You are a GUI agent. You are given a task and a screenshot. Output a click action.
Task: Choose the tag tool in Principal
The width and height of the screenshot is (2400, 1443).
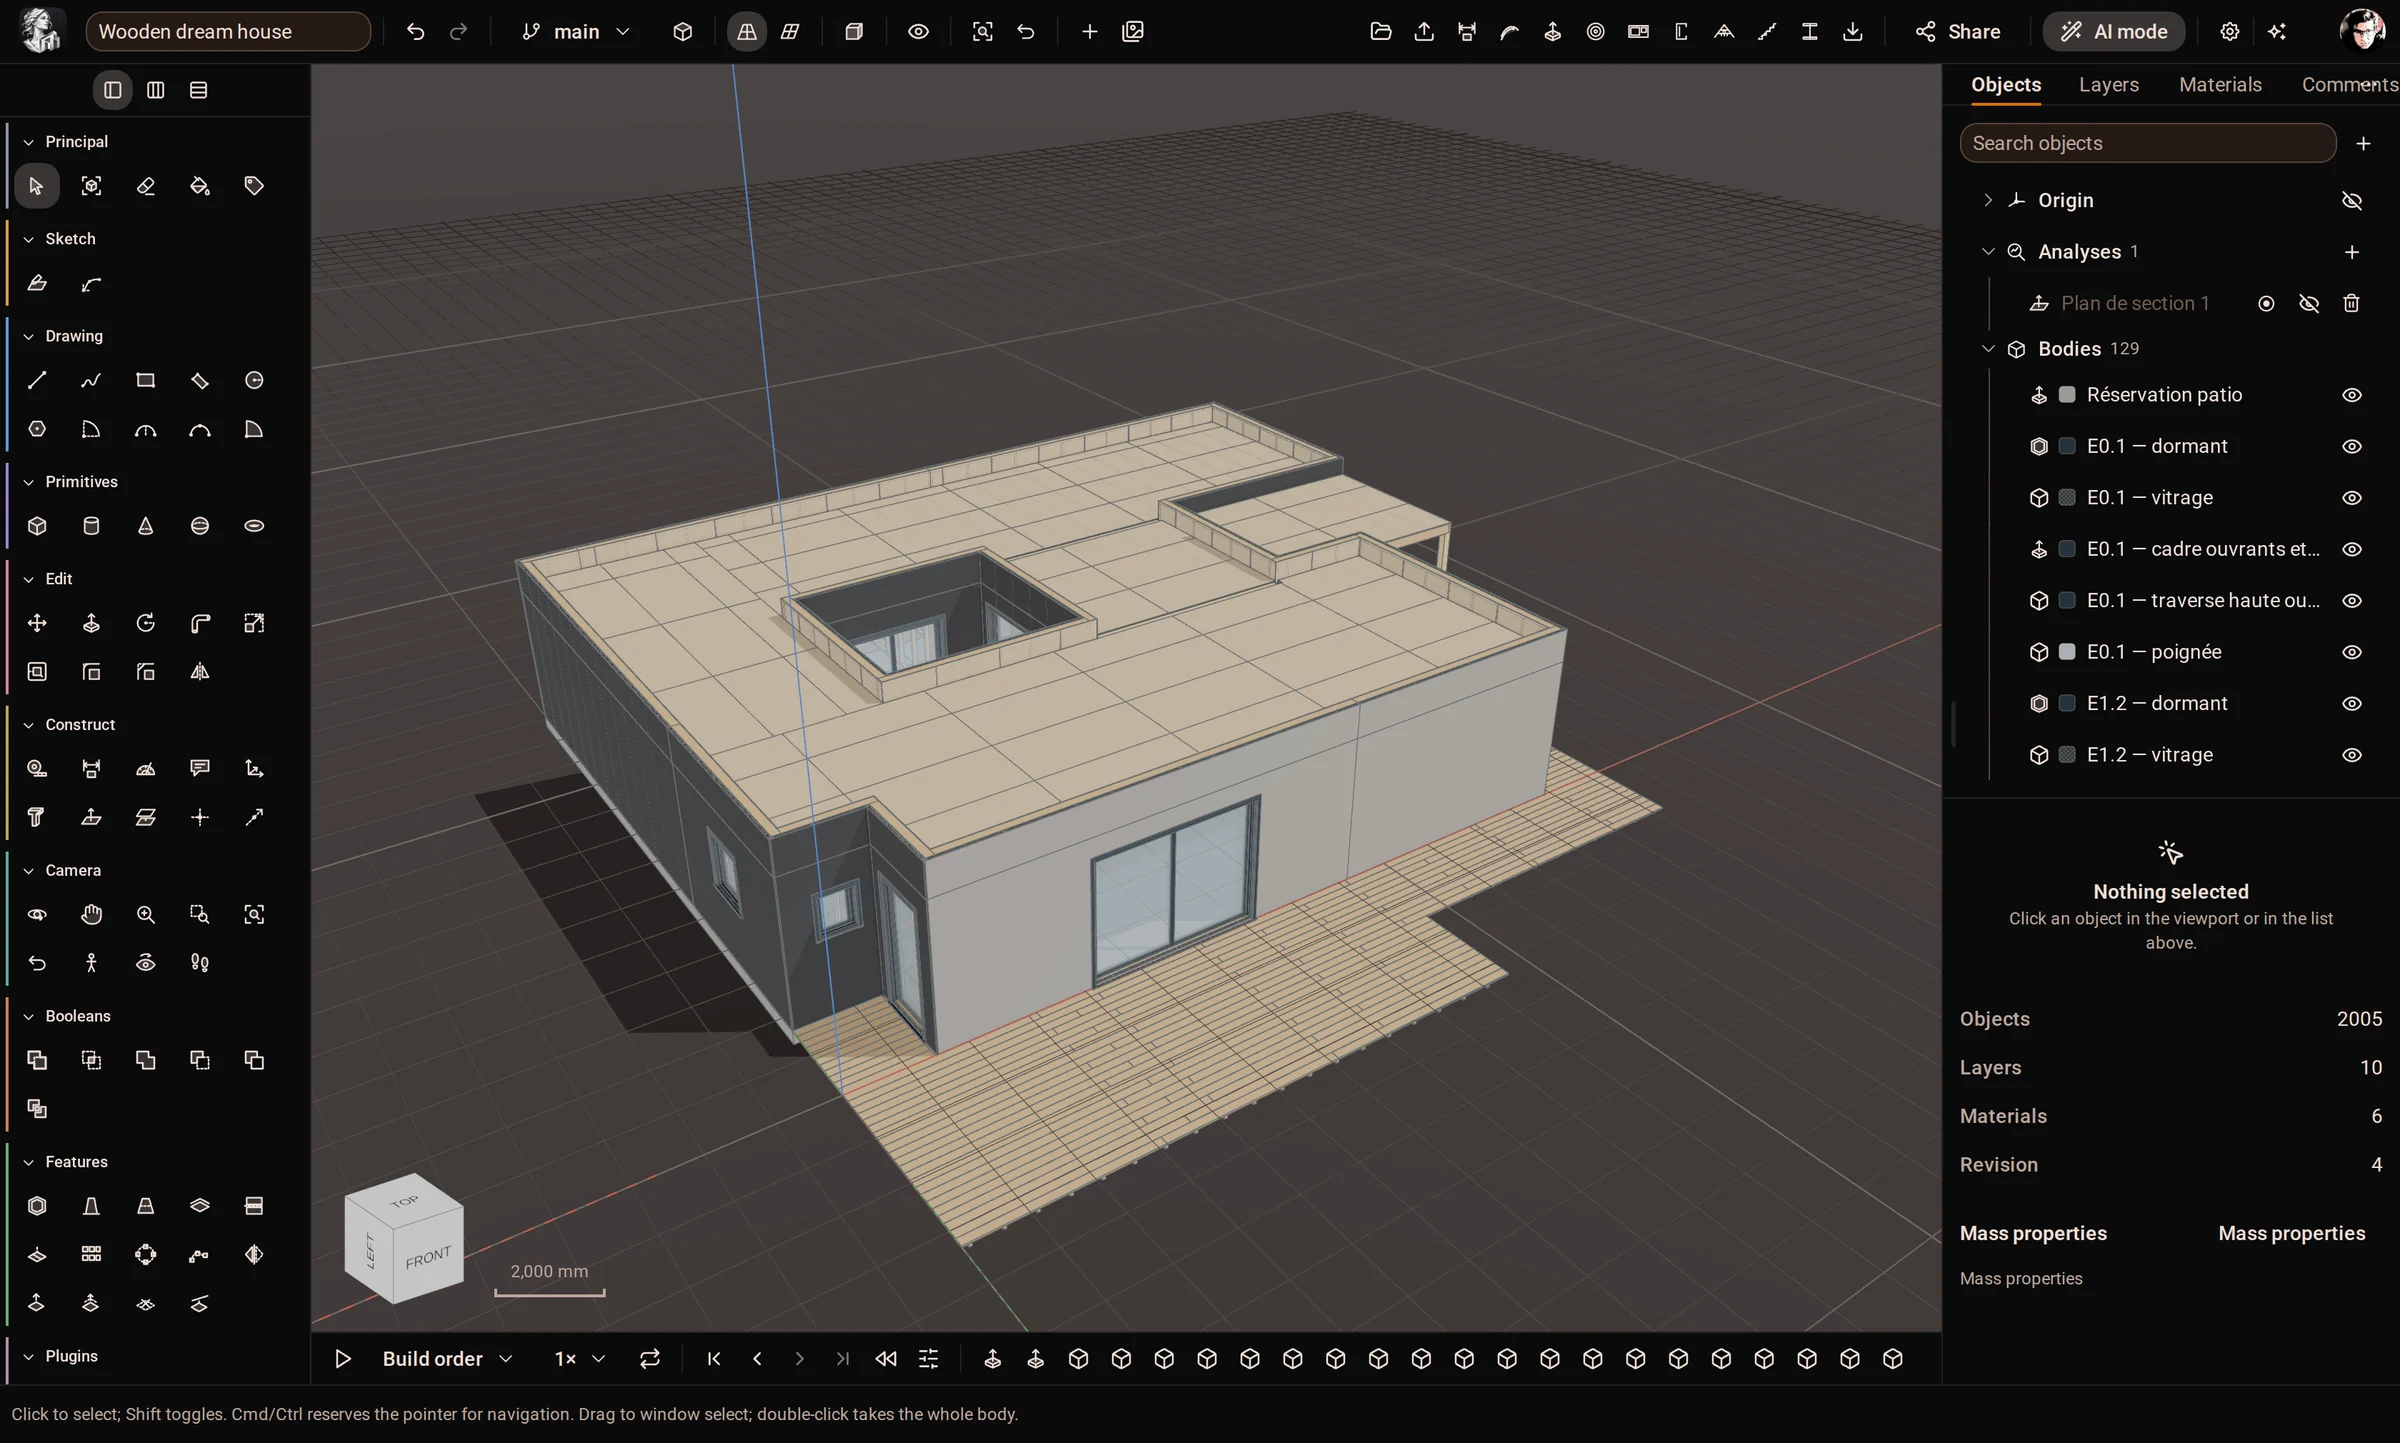tap(254, 186)
